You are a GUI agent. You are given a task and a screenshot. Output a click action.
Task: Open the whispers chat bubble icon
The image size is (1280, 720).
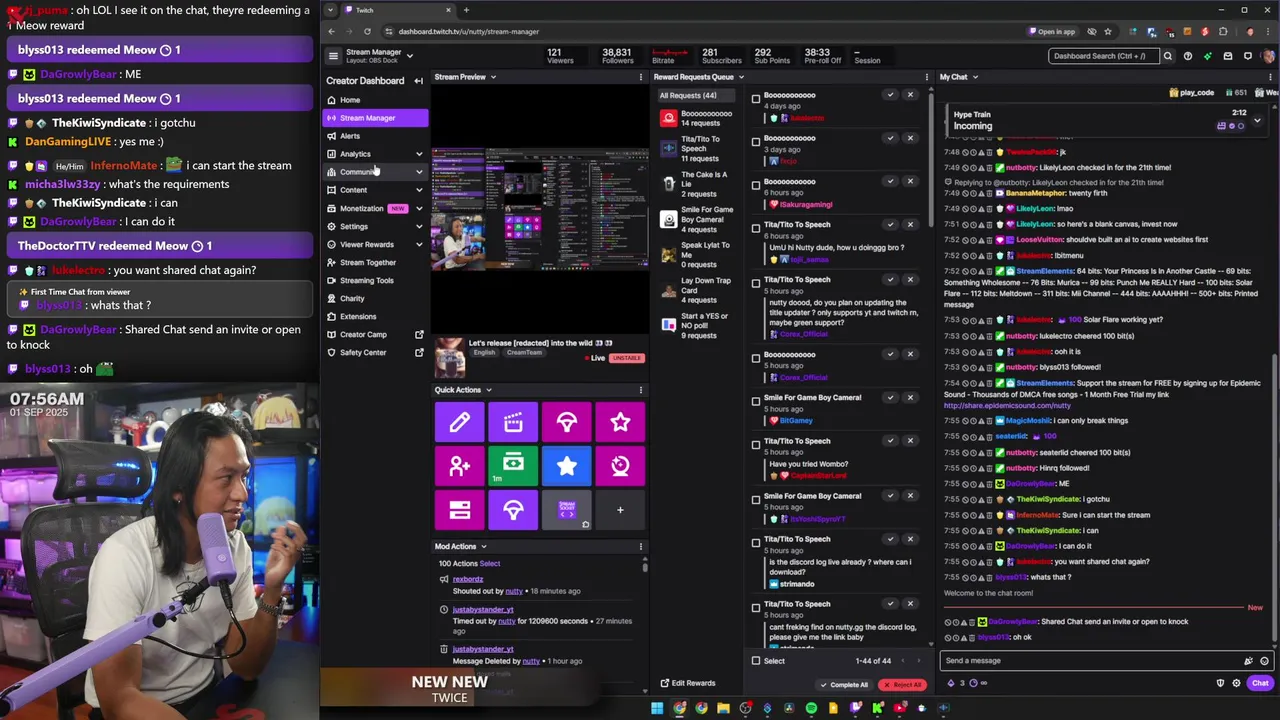[1248, 56]
